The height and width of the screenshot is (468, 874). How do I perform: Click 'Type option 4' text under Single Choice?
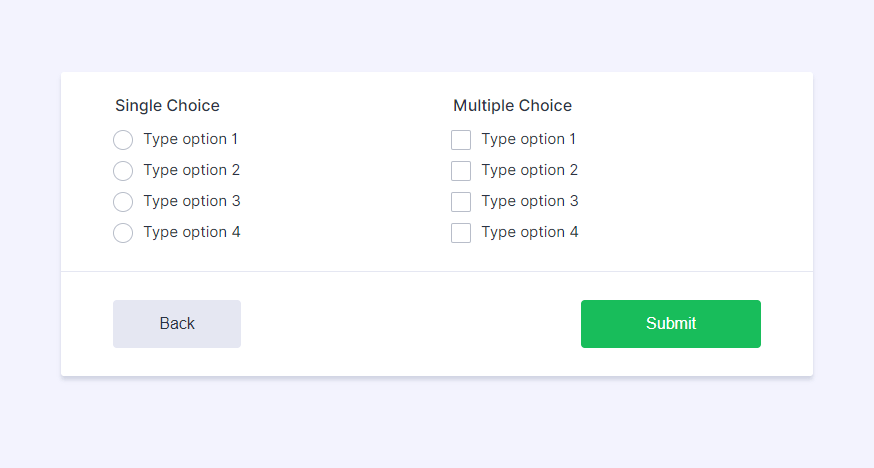coord(191,232)
